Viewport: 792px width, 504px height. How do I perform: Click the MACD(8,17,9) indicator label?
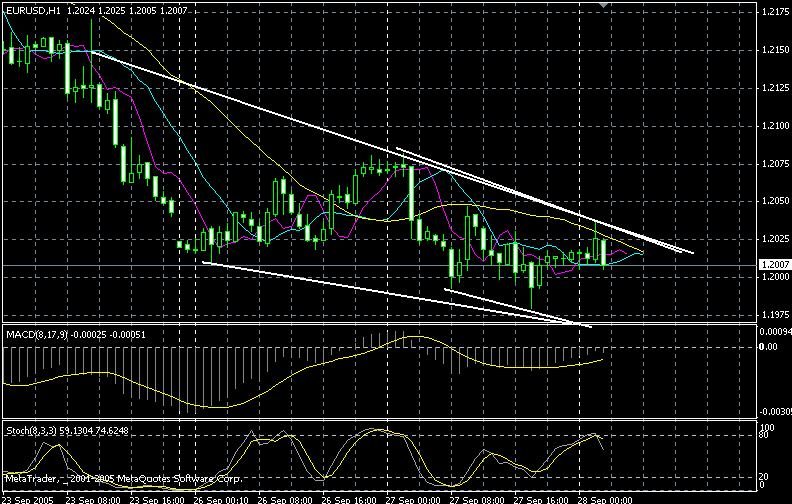[x=37, y=334]
